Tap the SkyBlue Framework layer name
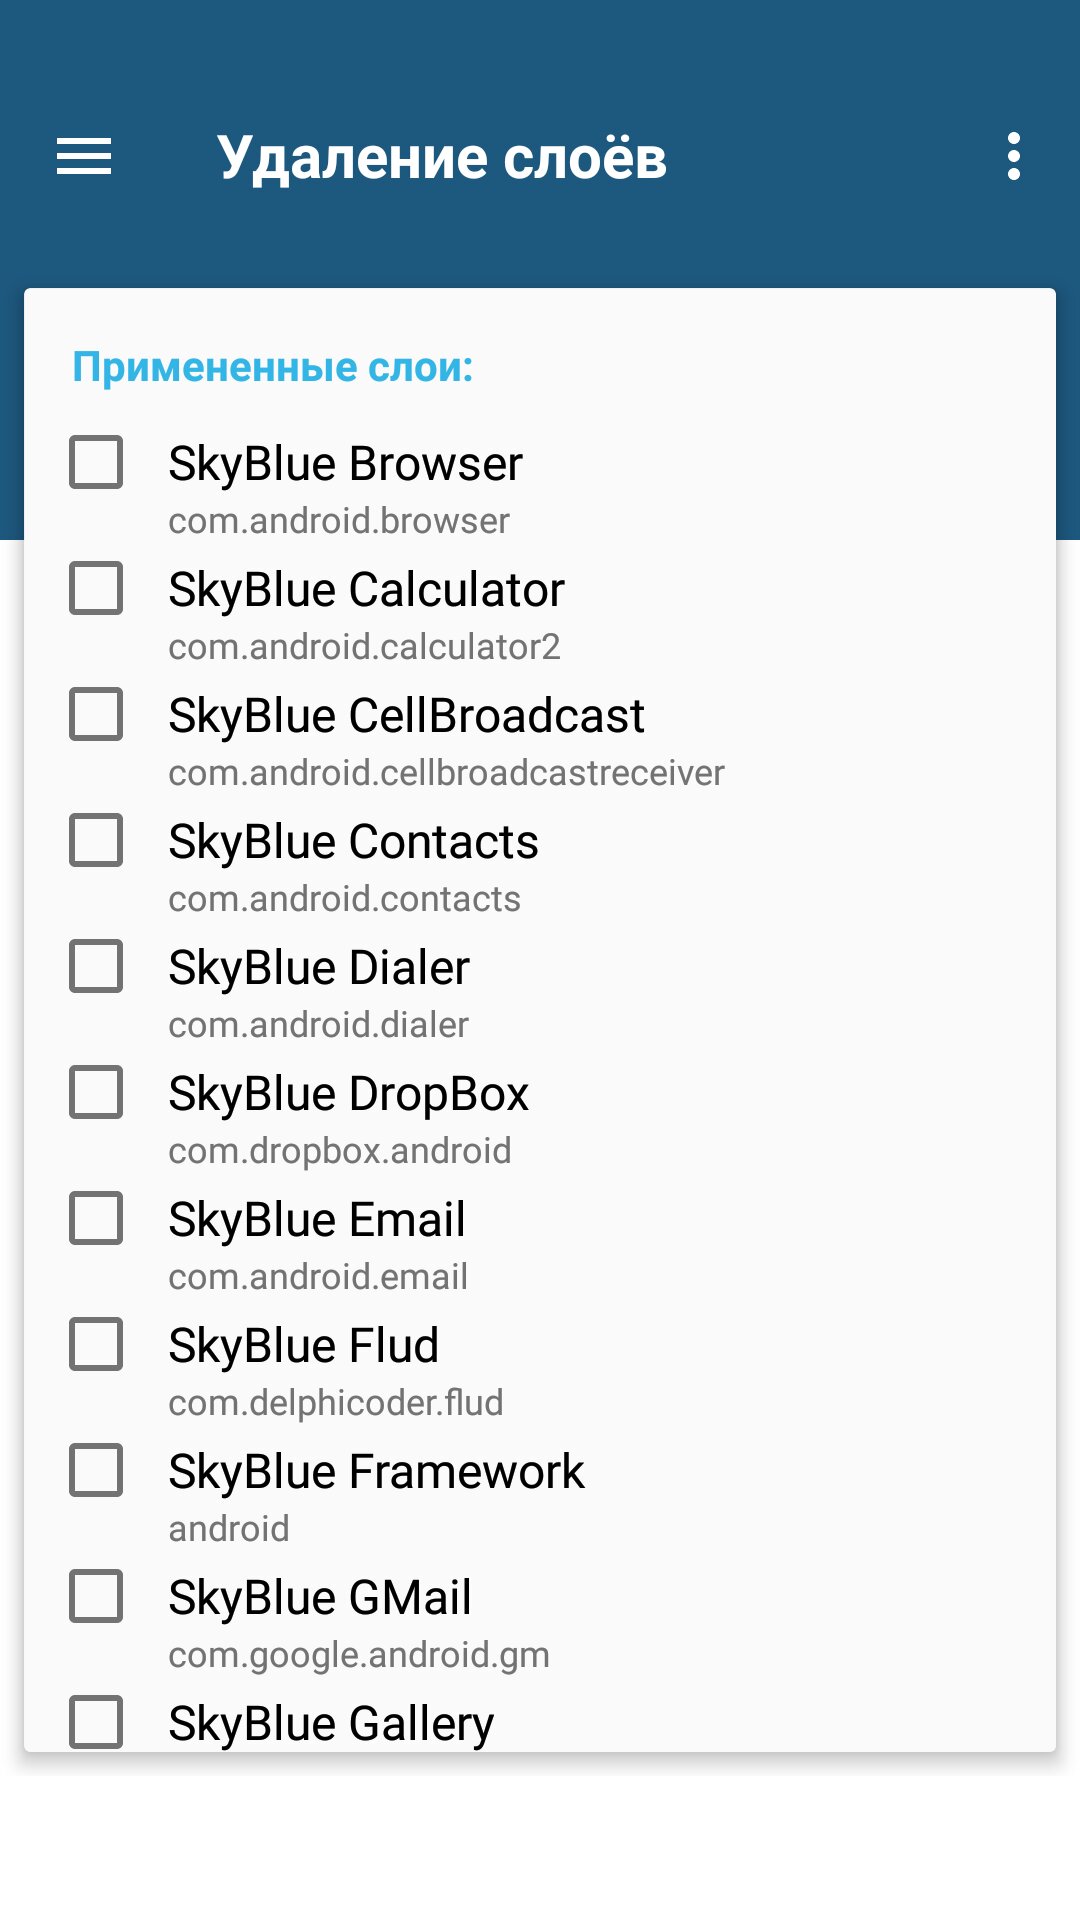This screenshot has height=1920, width=1080. tap(376, 1472)
